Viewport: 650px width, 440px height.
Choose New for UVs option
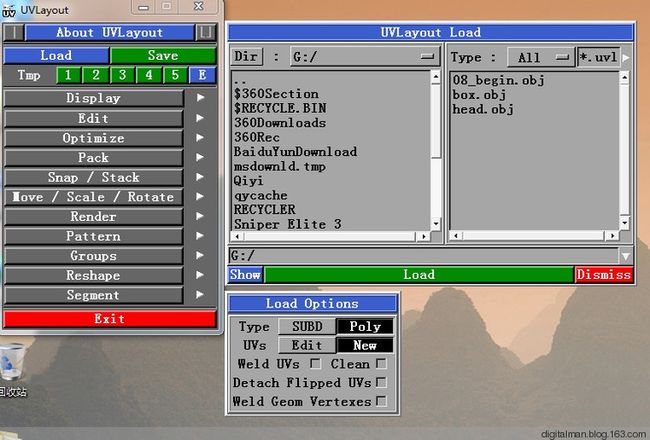[365, 345]
